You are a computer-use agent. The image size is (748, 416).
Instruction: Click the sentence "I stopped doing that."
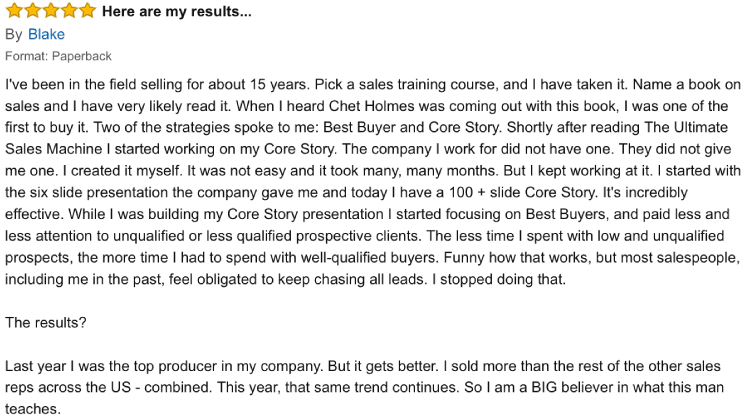[497, 279]
